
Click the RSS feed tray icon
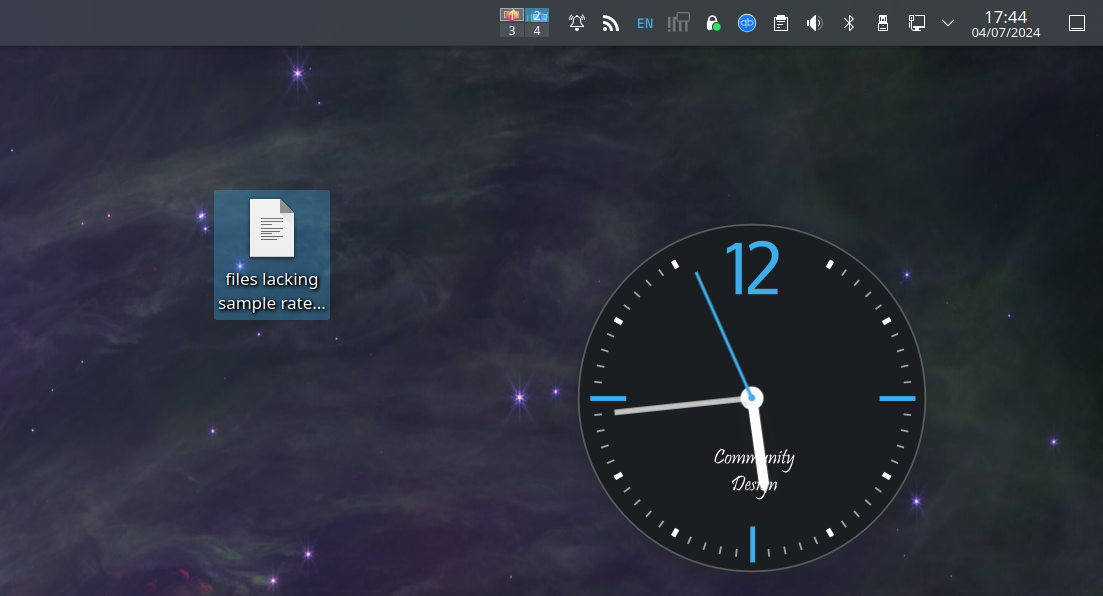(611, 22)
